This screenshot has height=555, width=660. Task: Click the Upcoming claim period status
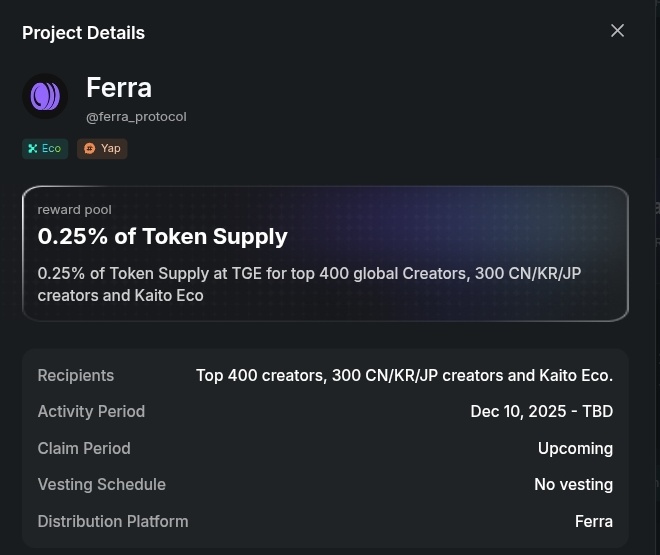pyautogui.click(x=575, y=449)
